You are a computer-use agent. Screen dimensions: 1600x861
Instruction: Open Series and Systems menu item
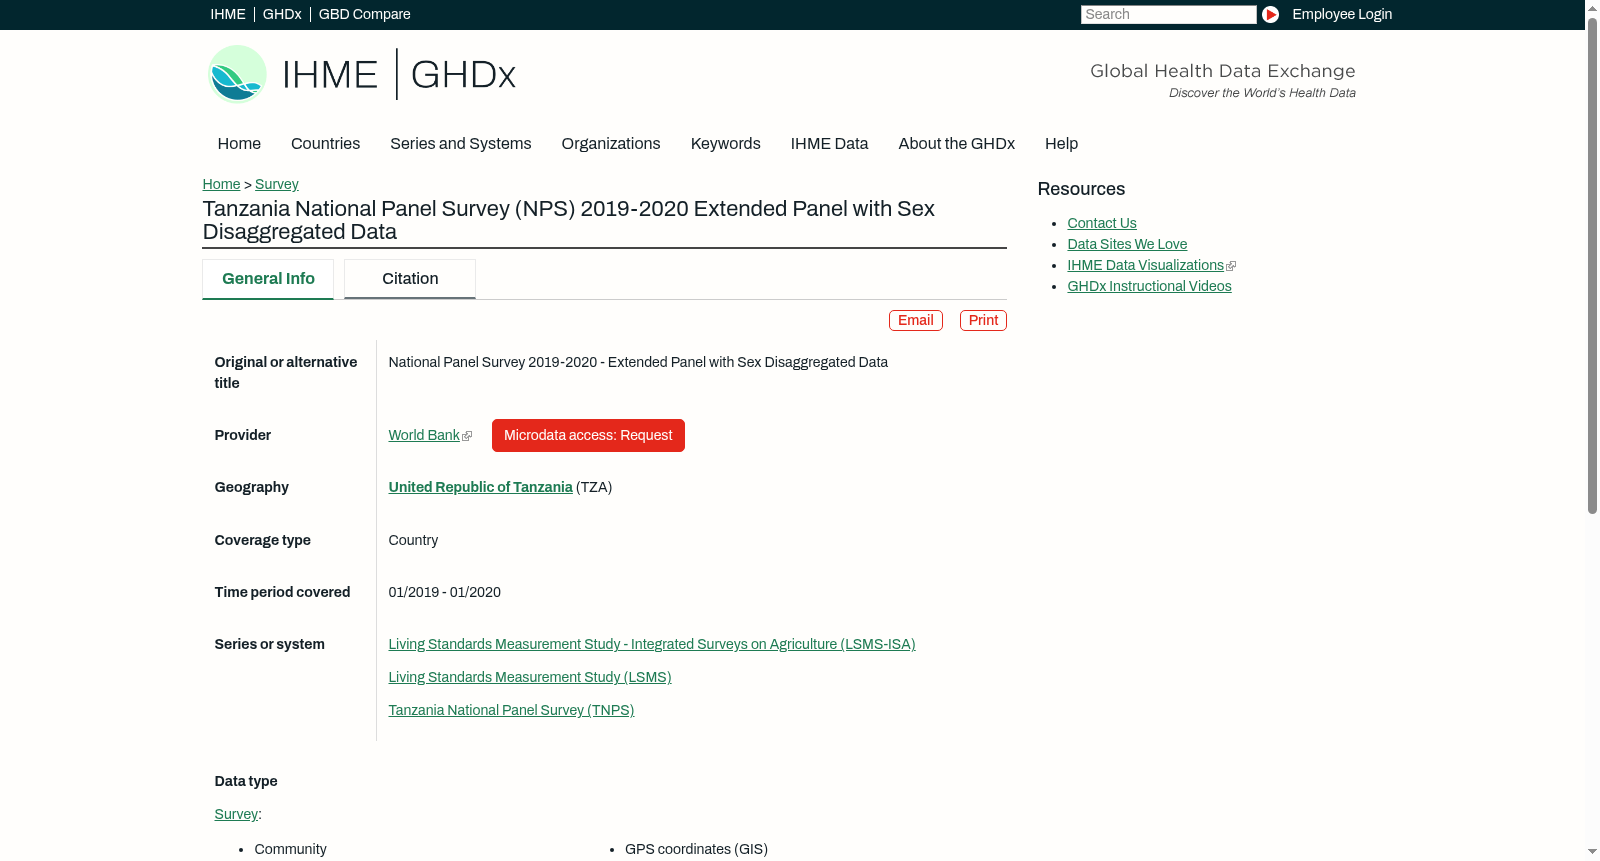461,144
